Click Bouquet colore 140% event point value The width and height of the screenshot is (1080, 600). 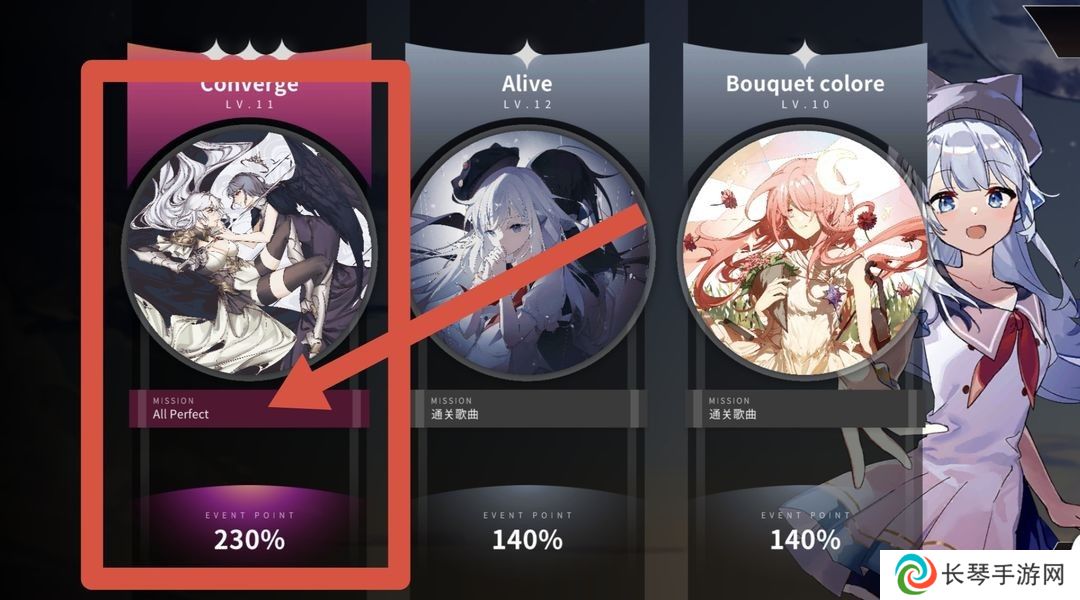click(x=804, y=540)
